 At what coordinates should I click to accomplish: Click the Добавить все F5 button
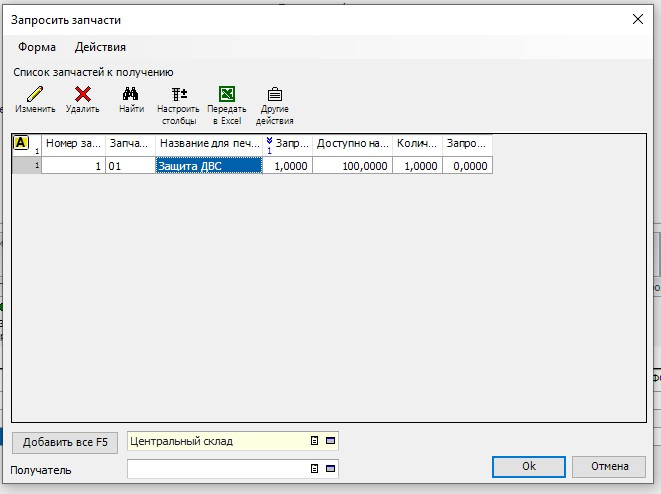pyautogui.click(x=65, y=441)
